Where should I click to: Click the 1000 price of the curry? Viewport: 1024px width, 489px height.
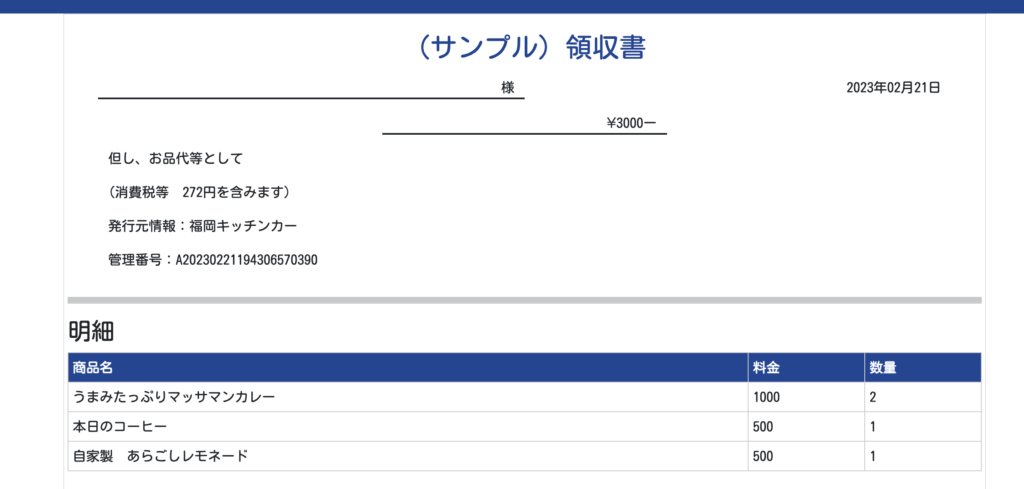click(x=766, y=397)
